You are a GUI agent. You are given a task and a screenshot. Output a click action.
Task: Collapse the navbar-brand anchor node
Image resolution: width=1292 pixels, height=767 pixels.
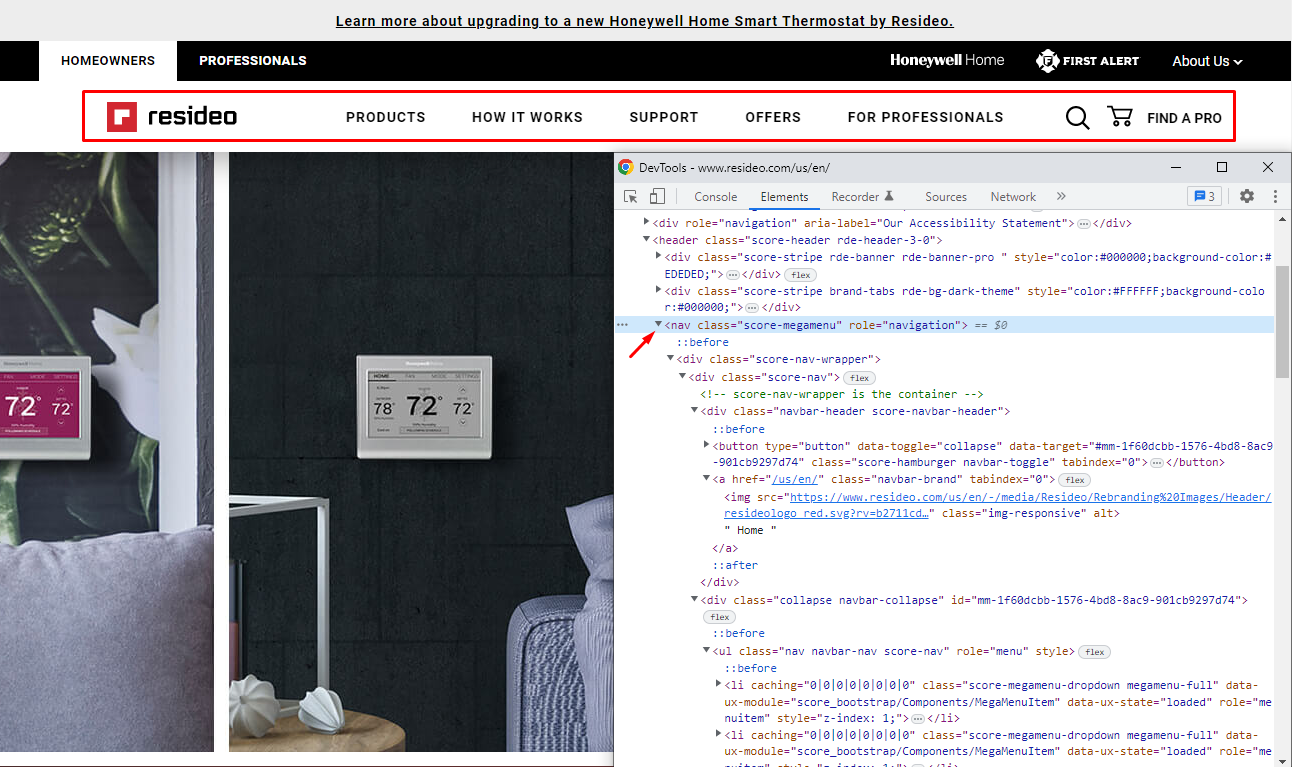pyautogui.click(x=706, y=479)
